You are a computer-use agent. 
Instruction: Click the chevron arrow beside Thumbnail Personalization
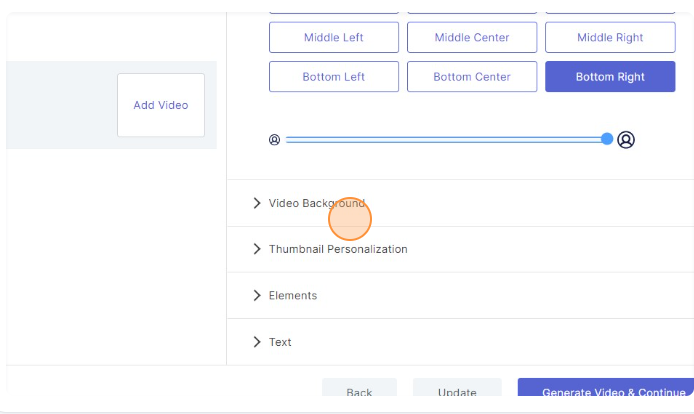[257, 249]
